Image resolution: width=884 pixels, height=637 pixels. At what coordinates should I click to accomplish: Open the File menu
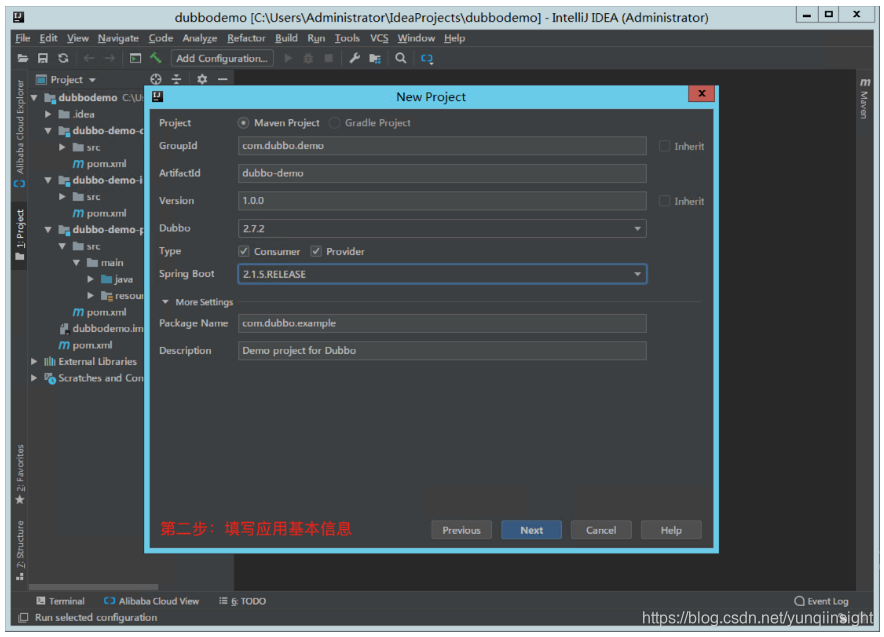point(23,38)
